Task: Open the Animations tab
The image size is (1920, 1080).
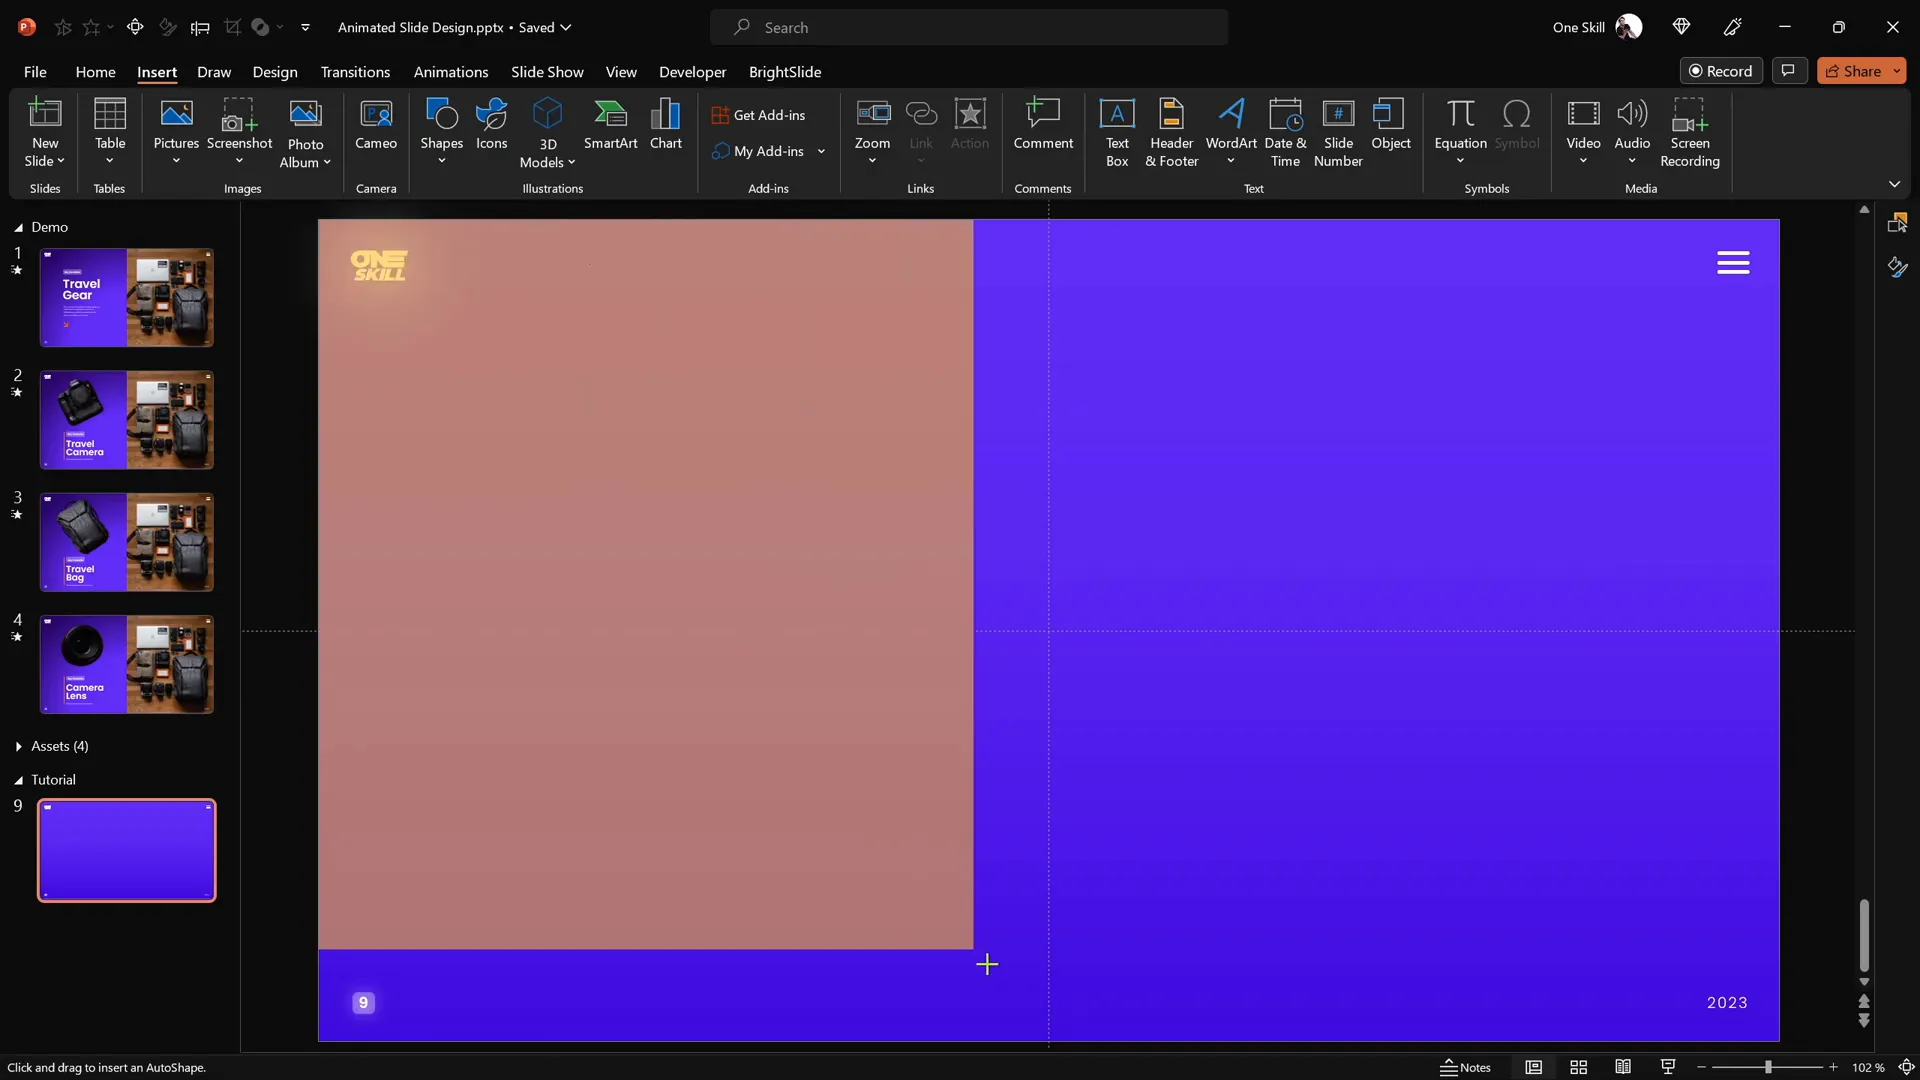Action: point(450,72)
